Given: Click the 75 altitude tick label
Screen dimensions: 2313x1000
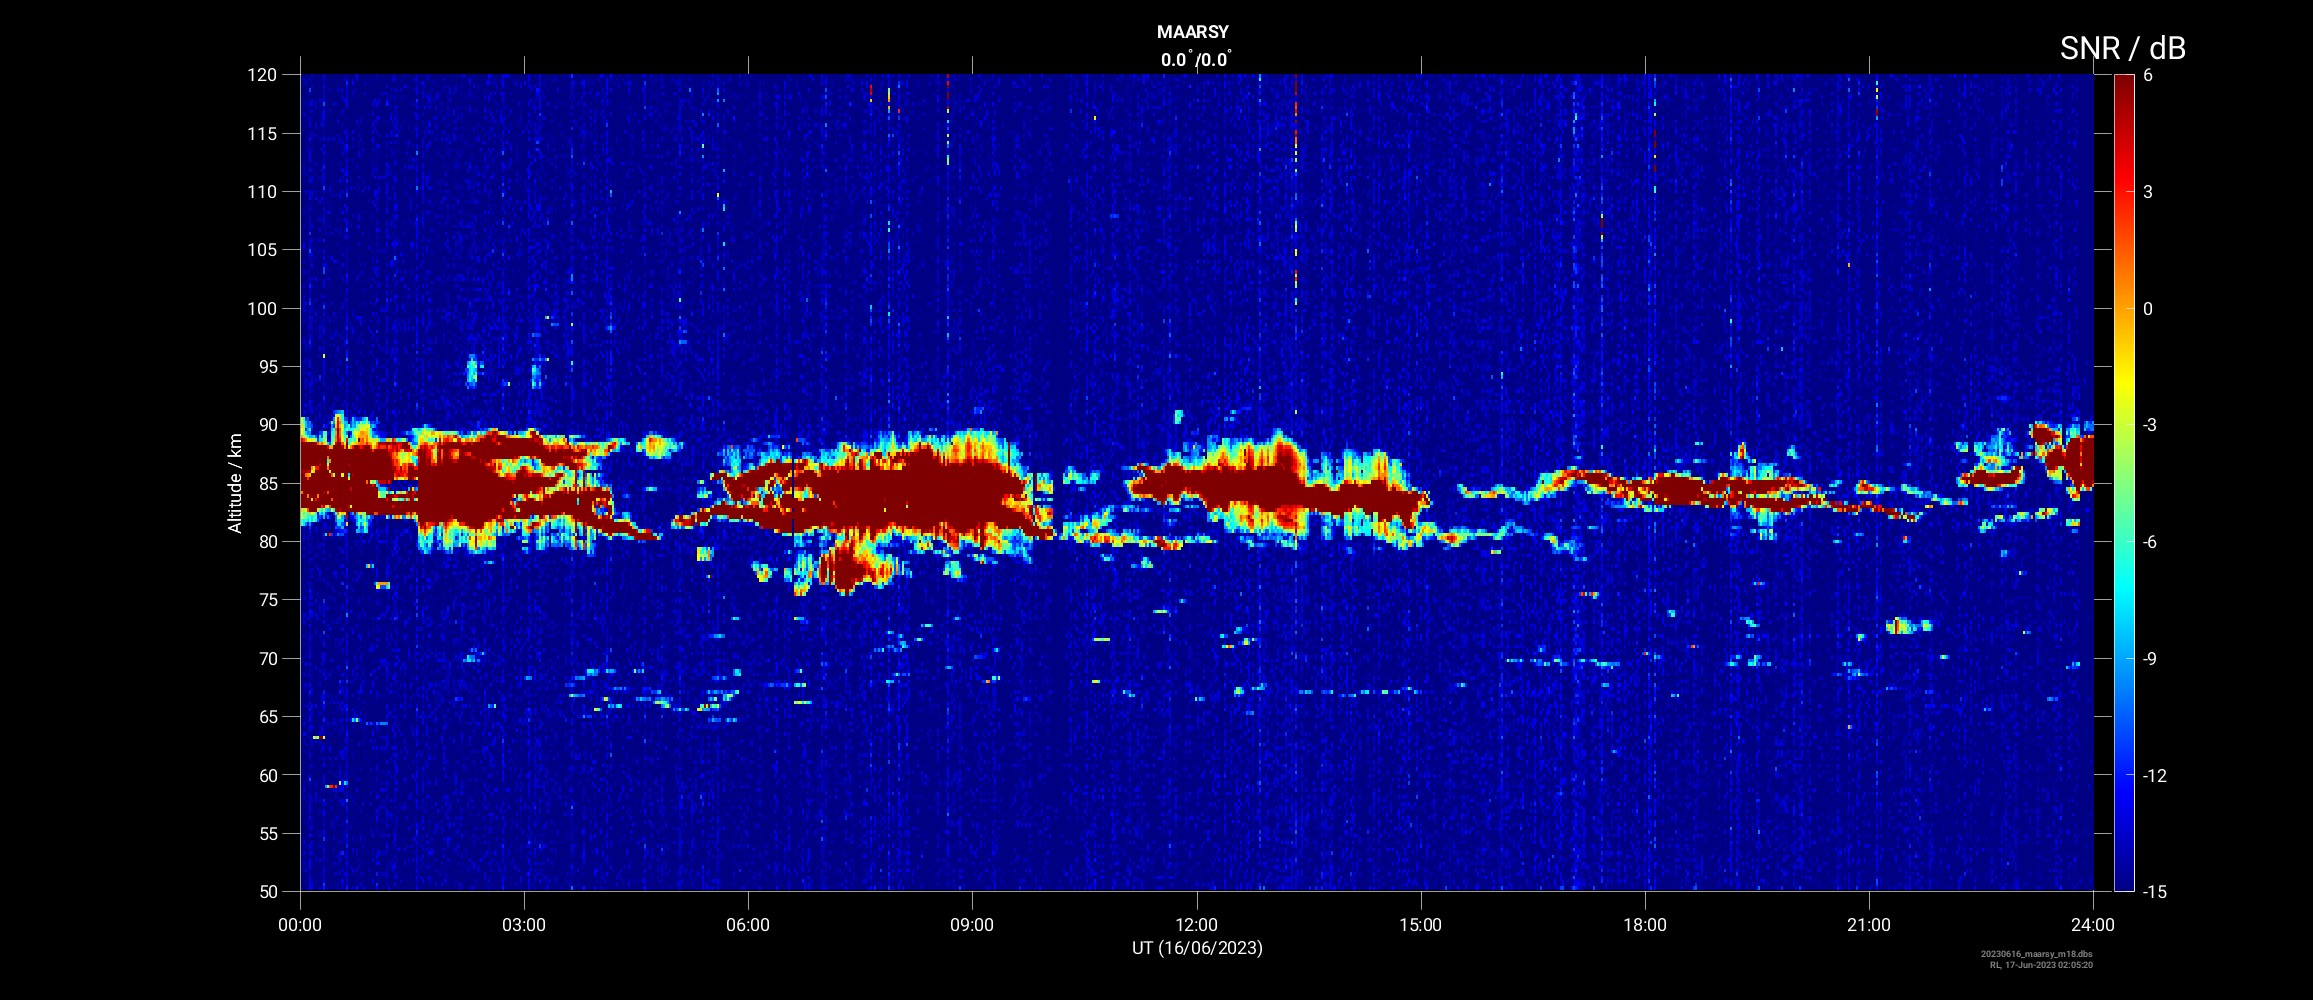Looking at the screenshot, I should click(267, 600).
